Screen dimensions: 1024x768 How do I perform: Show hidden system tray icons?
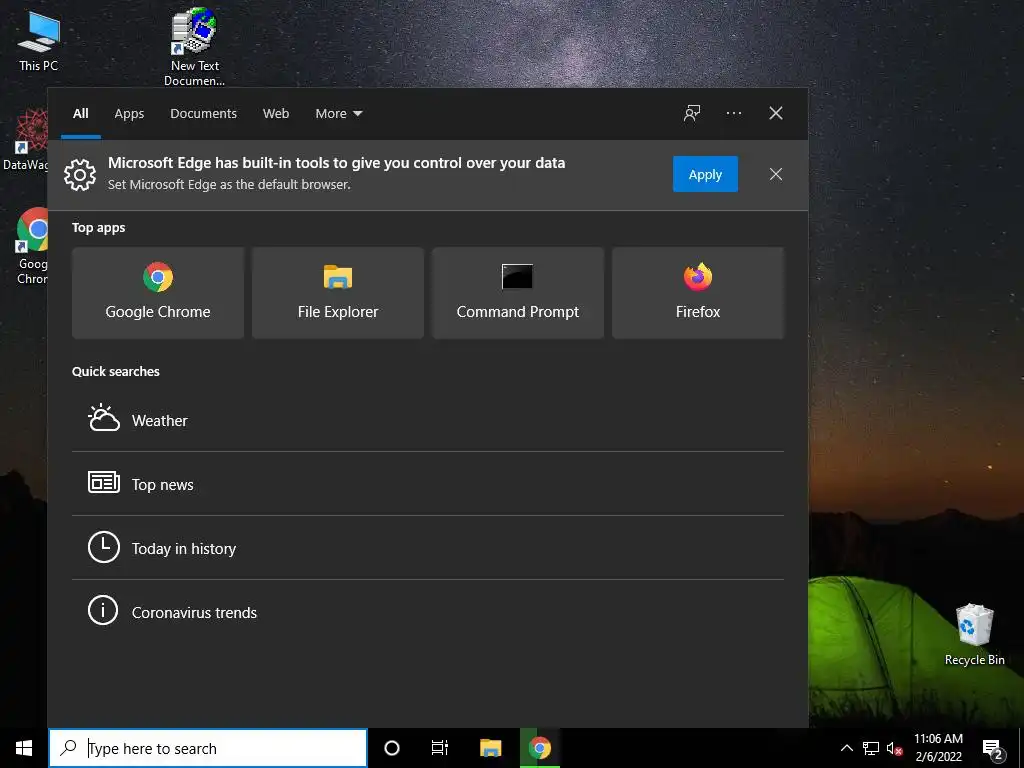846,748
